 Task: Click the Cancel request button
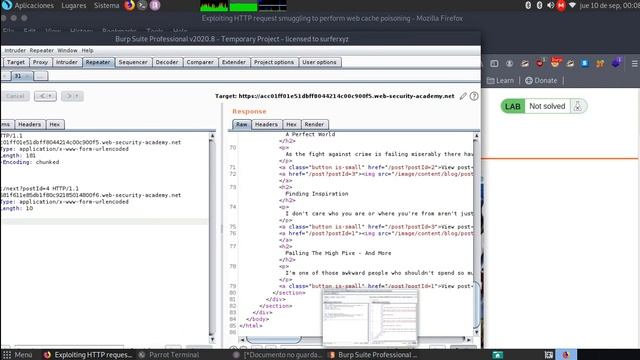[x=15, y=96]
